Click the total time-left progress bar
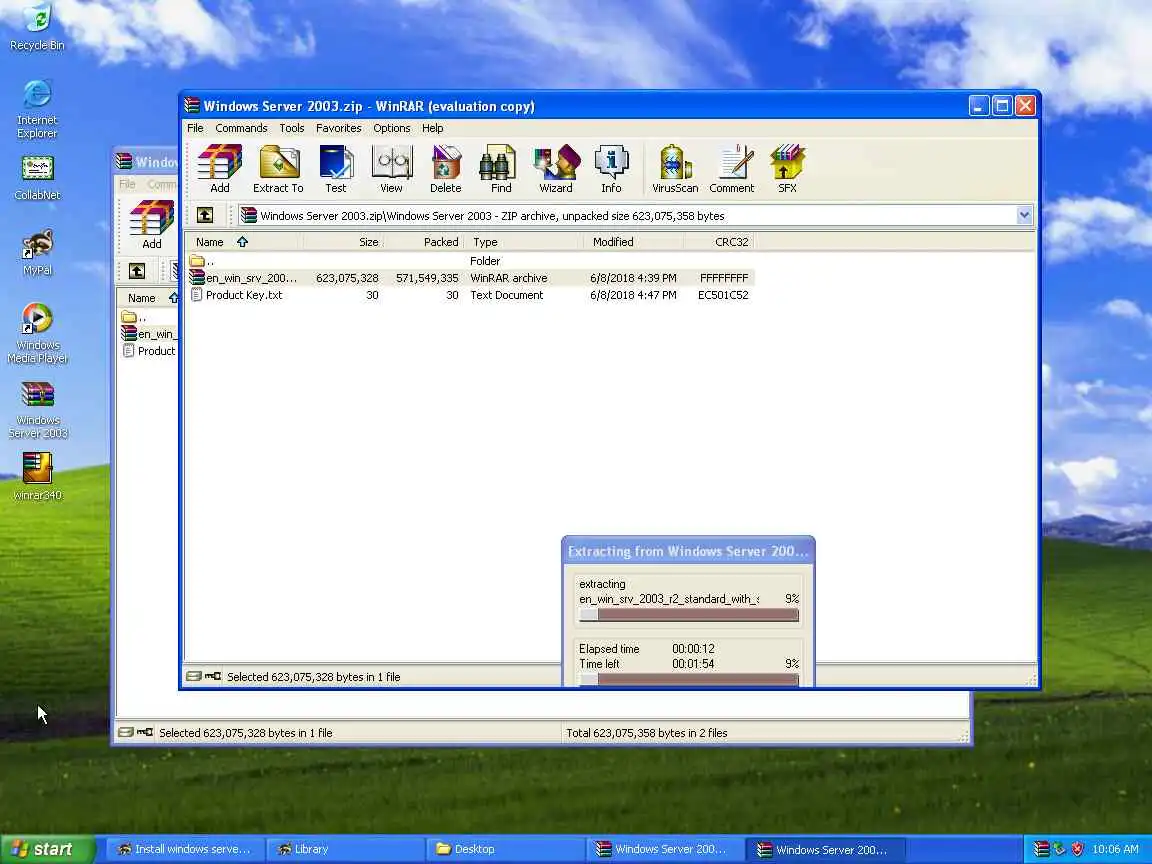 tap(688, 680)
